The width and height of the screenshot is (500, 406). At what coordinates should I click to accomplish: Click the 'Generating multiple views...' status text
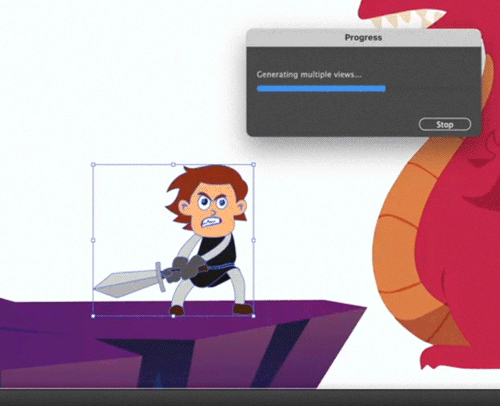(309, 74)
